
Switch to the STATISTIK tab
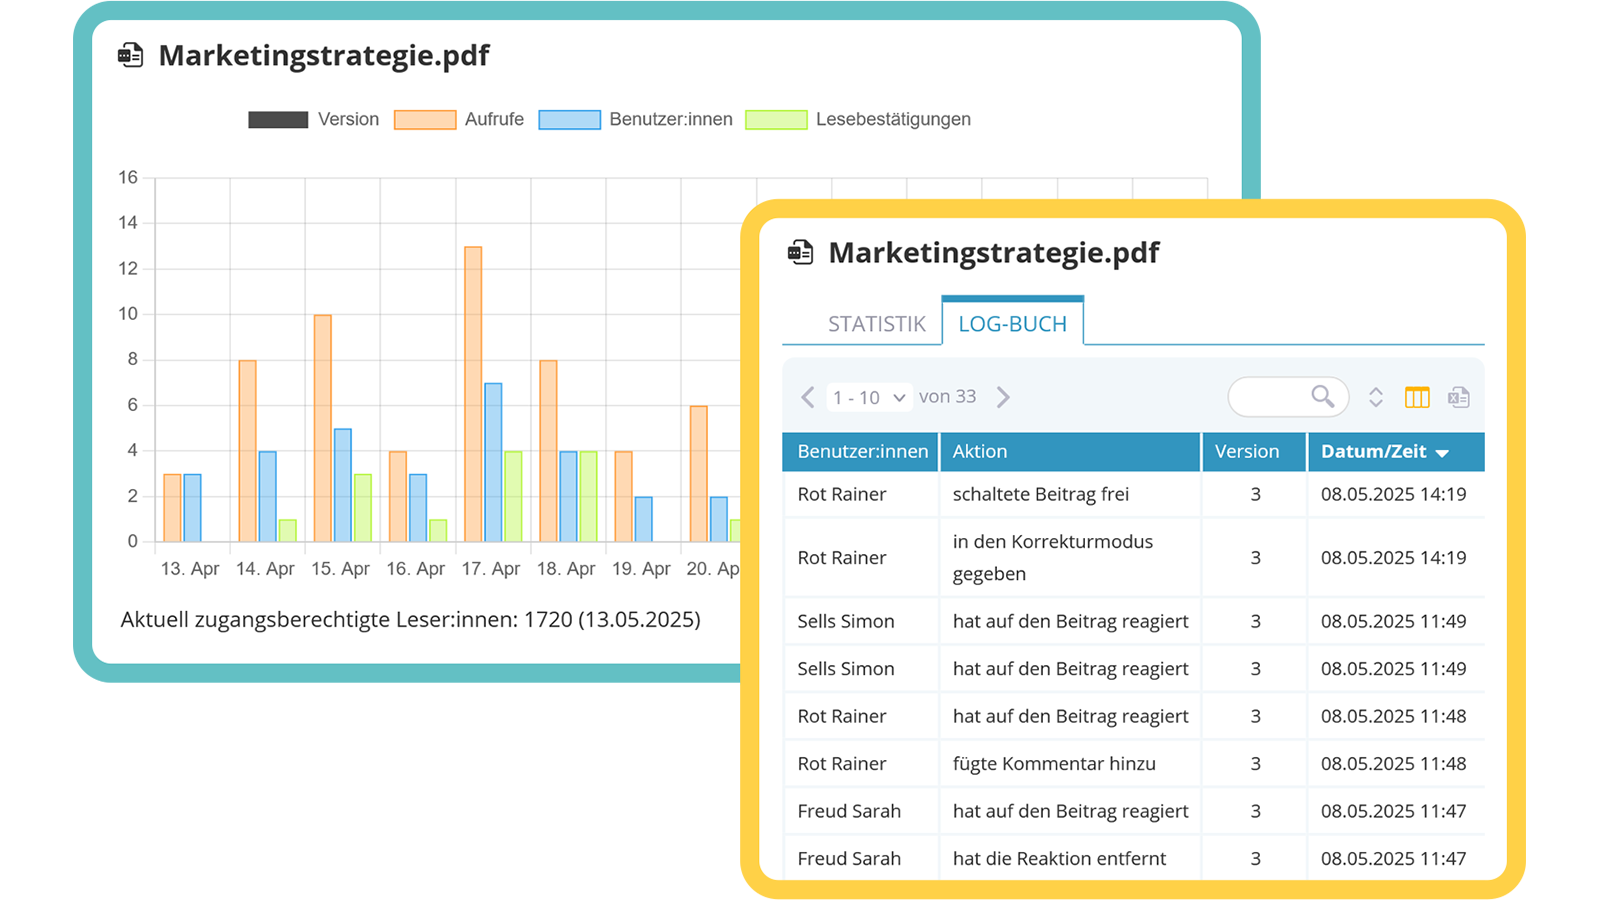[x=877, y=324]
